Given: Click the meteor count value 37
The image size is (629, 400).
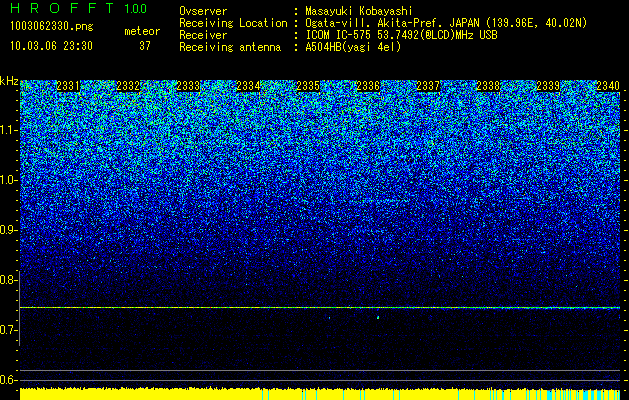Looking at the screenshot, I should click(x=144, y=46).
